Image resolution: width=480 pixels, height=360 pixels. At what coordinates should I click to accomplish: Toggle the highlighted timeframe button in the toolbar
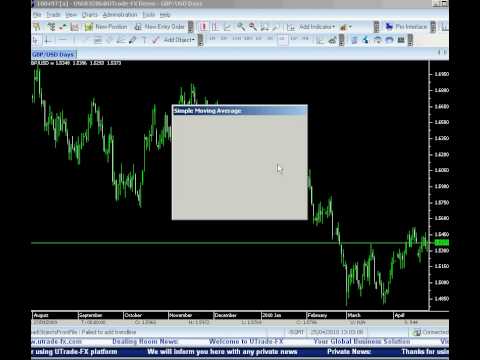coord(283,40)
